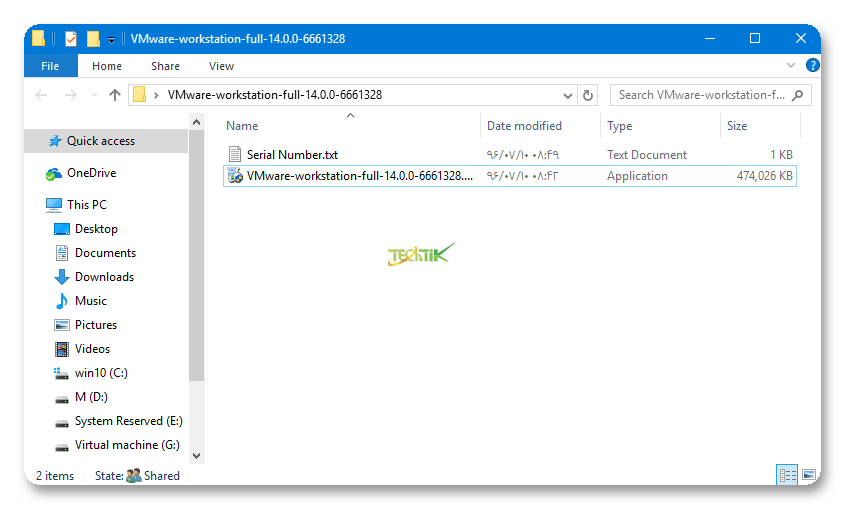Open the address bar history dropdown
This screenshot has height=509, width=845.
(x=568, y=95)
